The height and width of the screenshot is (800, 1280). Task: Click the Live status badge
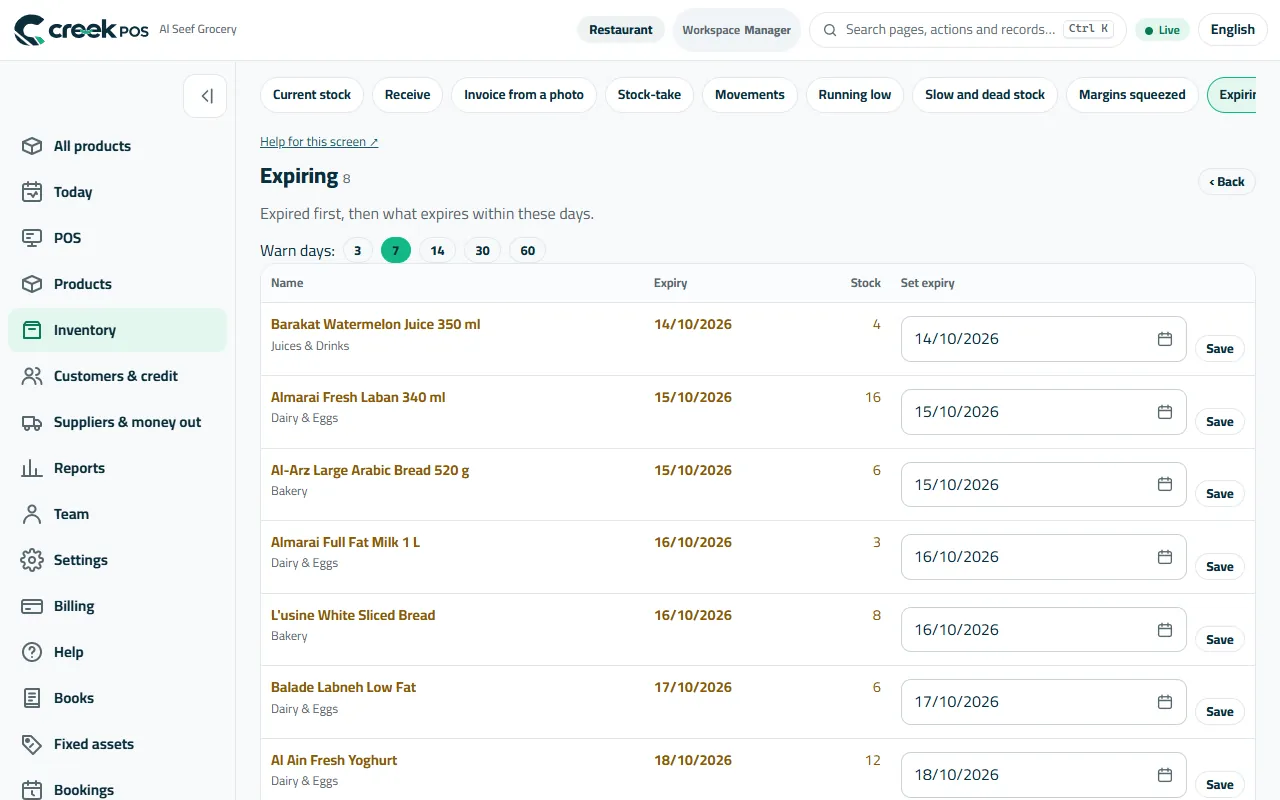(1162, 30)
